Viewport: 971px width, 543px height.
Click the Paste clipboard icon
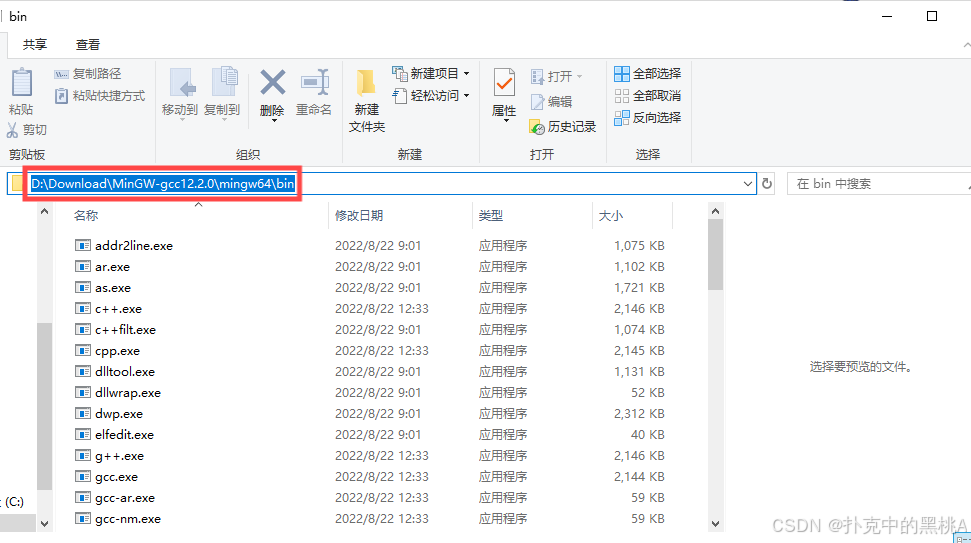pyautogui.click(x=22, y=83)
